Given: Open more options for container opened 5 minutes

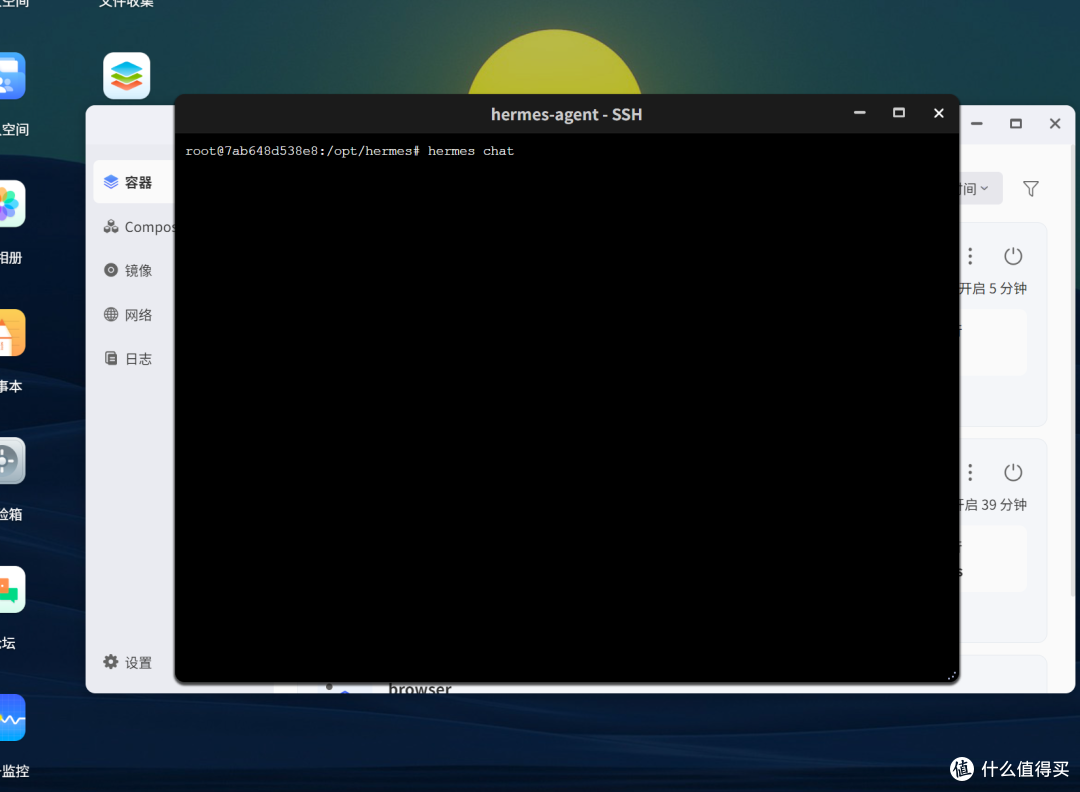Looking at the screenshot, I should (x=970, y=256).
